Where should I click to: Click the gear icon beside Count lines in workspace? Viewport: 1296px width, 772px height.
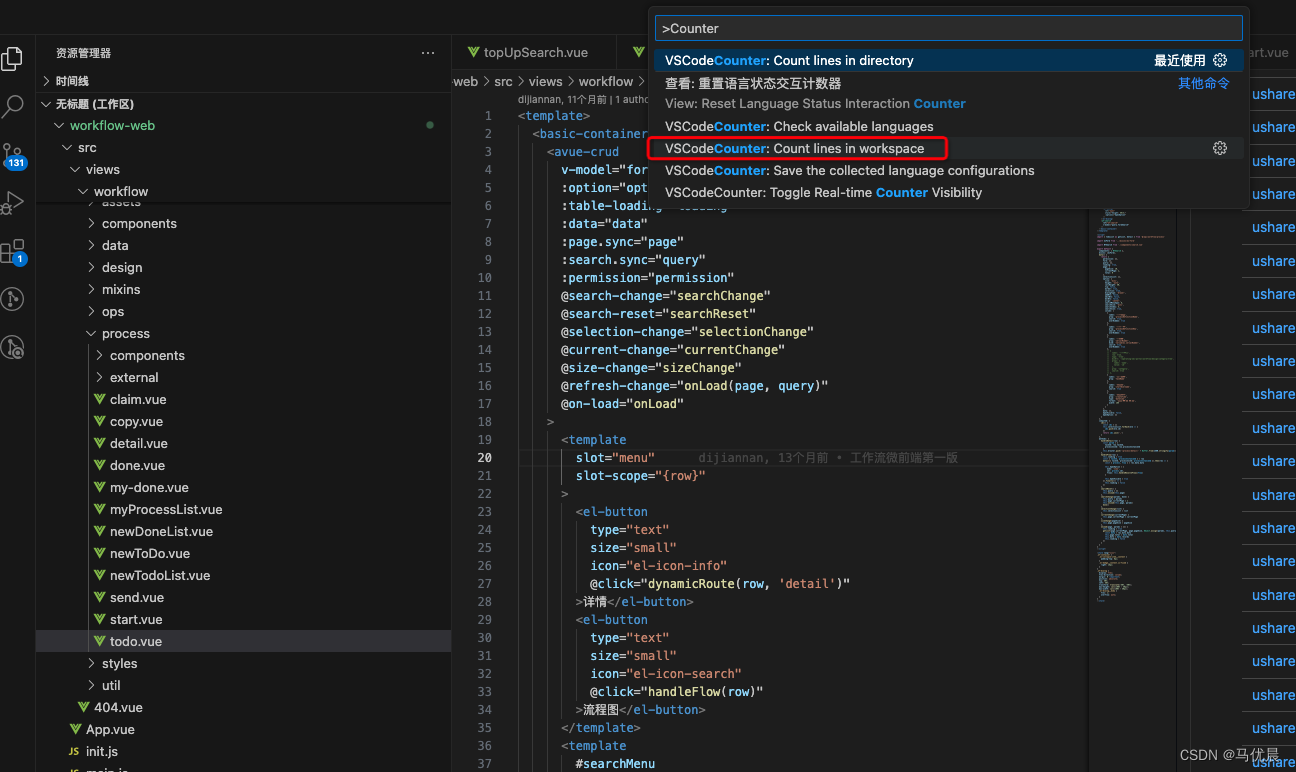(1219, 146)
